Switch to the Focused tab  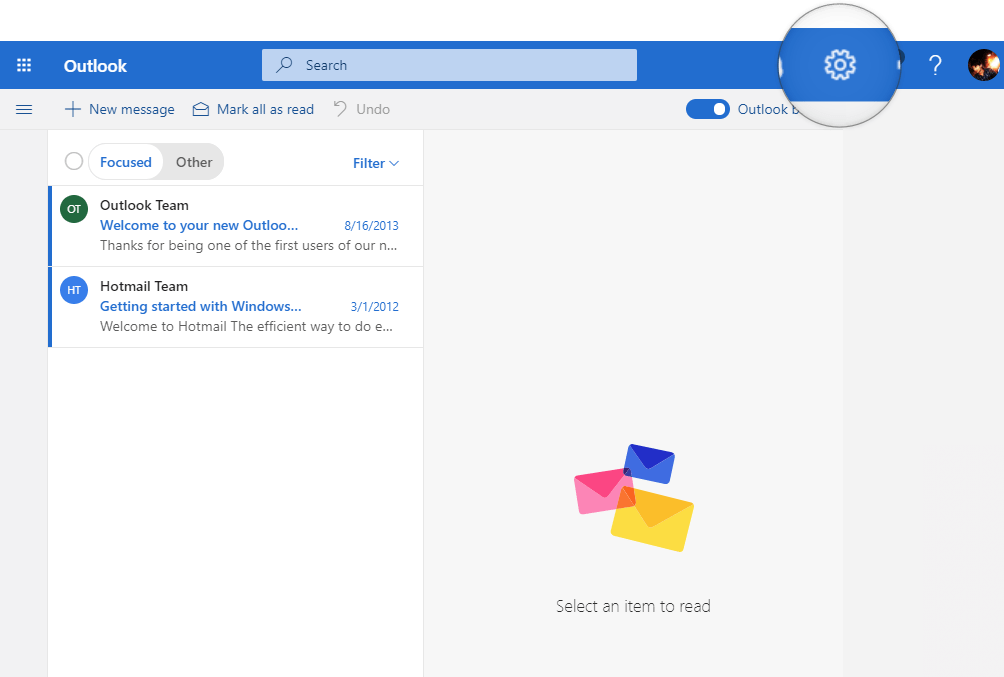(126, 162)
